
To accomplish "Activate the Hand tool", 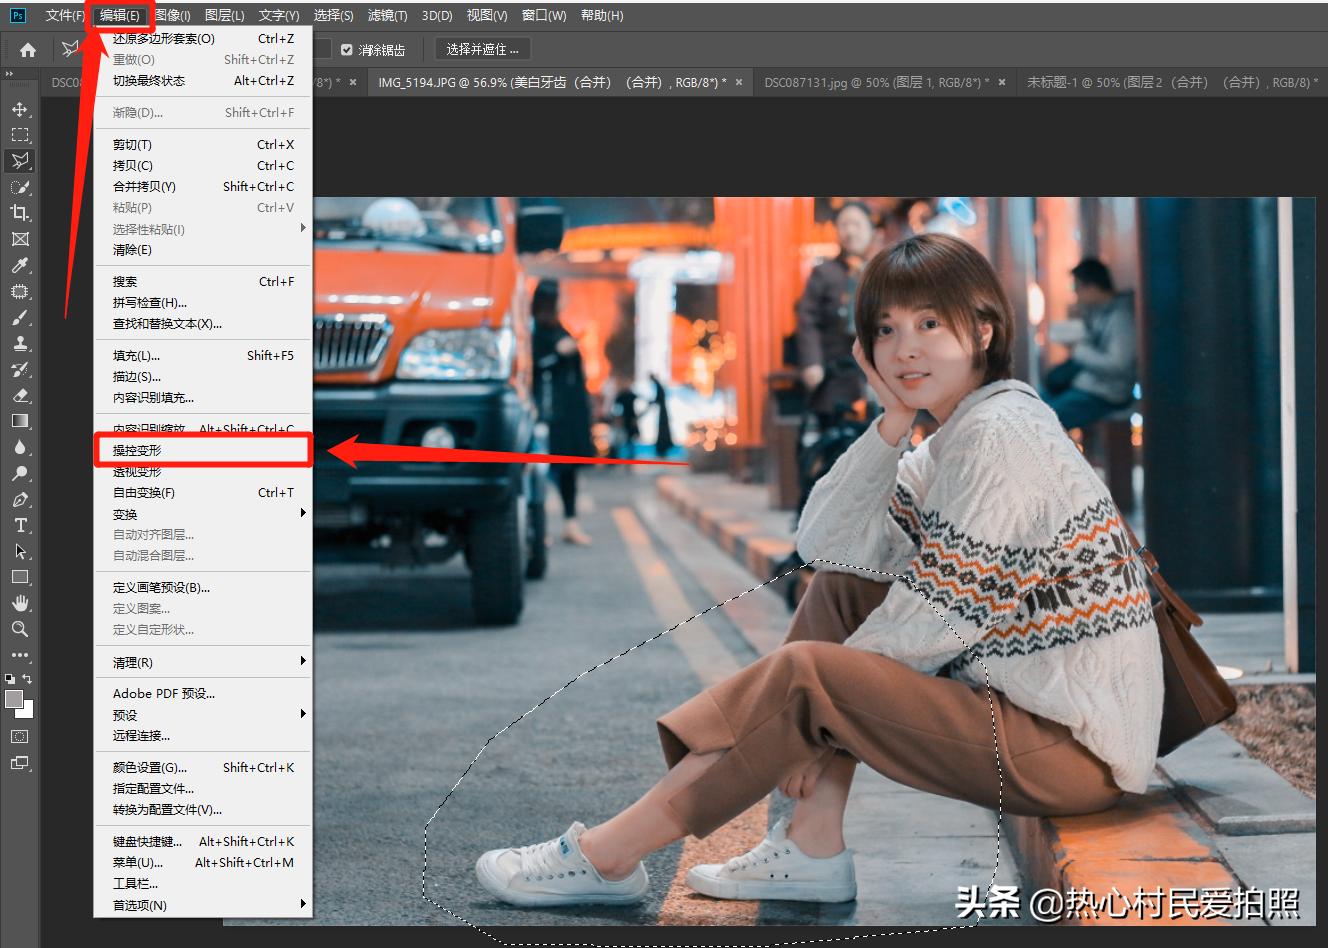I will point(20,603).
